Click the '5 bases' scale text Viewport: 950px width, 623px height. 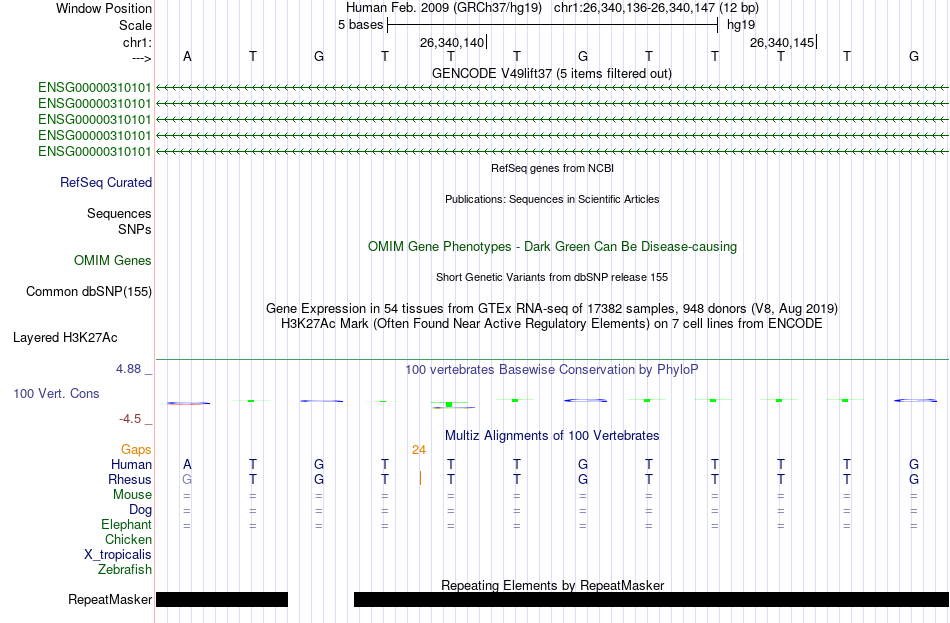point(360,25)
